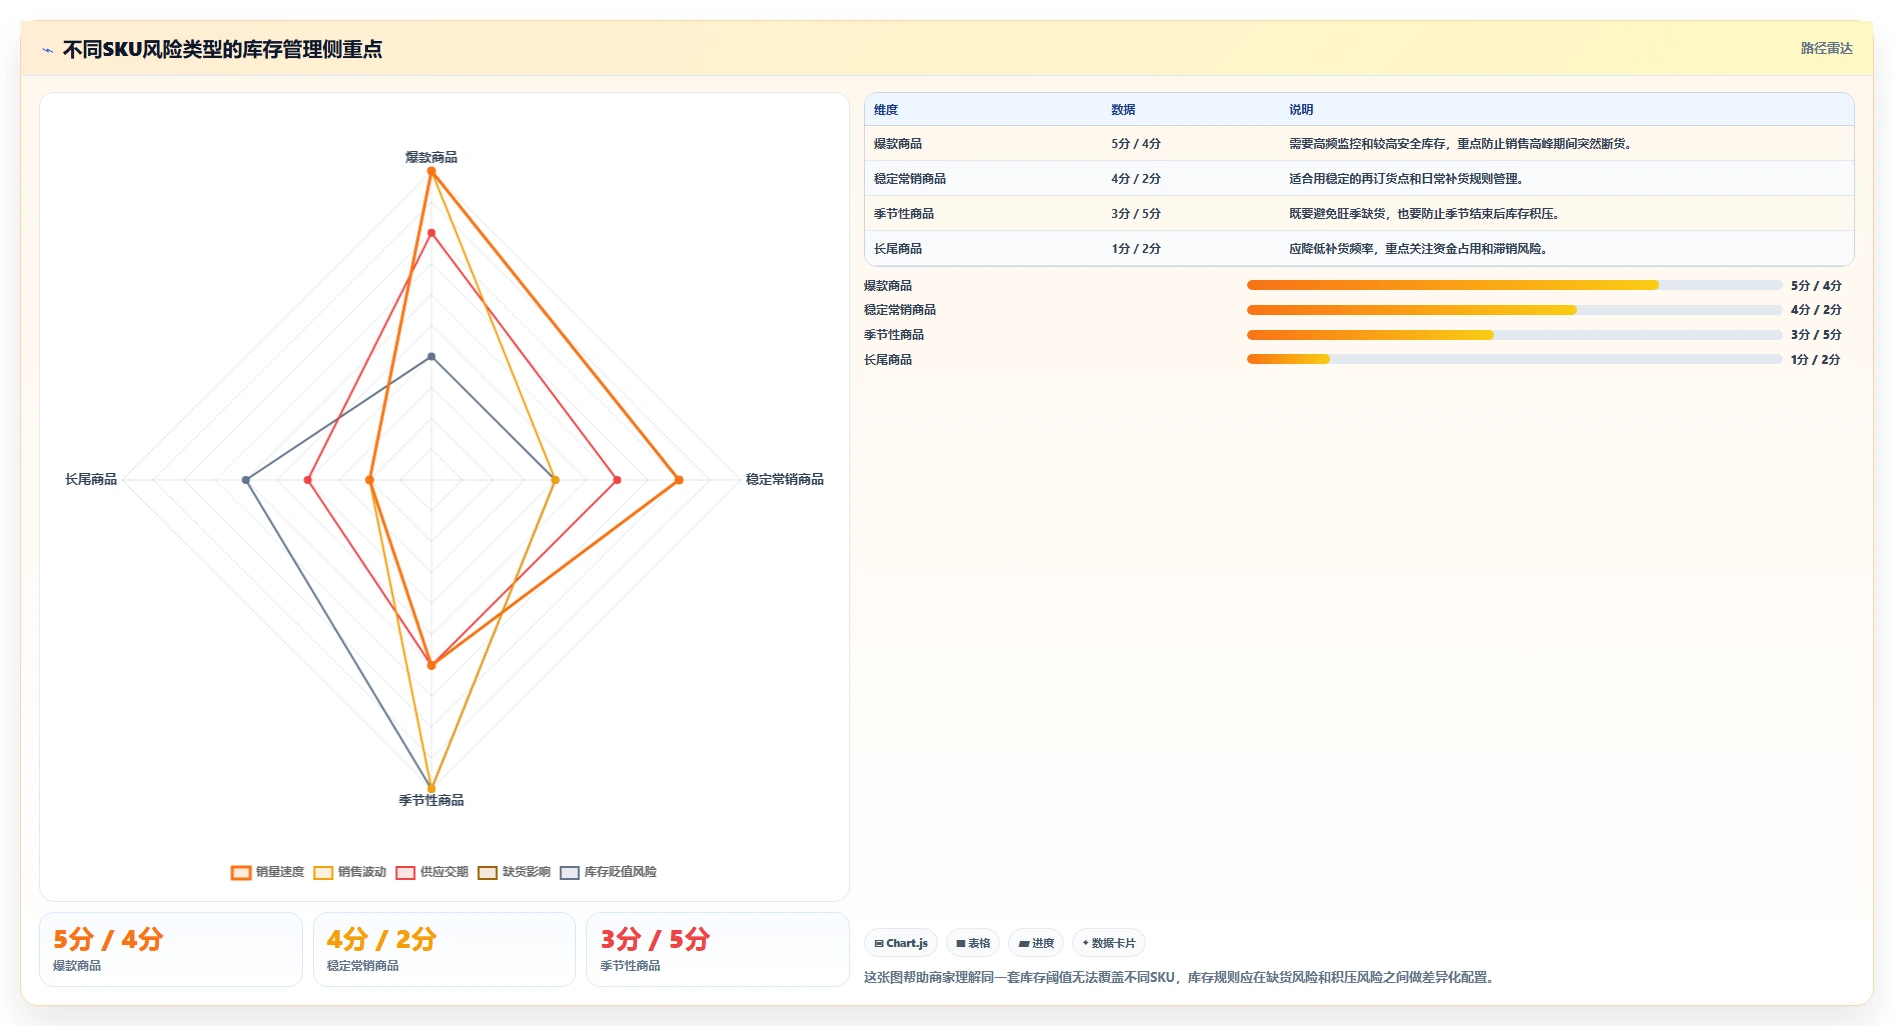
Task: Click the 爆款商品 radar axis label
Action: point(431,157)
